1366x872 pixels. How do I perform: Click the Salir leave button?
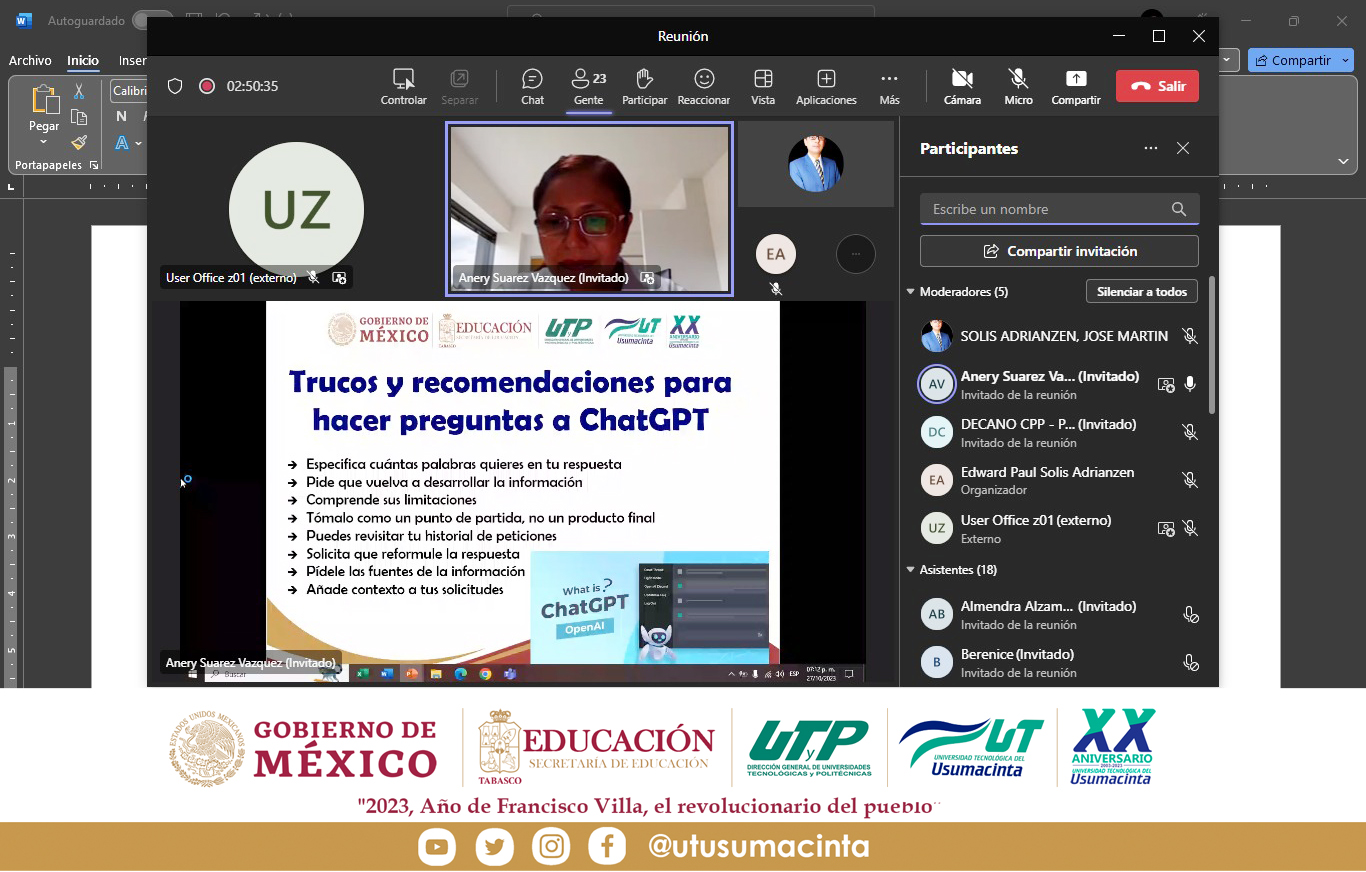[1157, 86]
